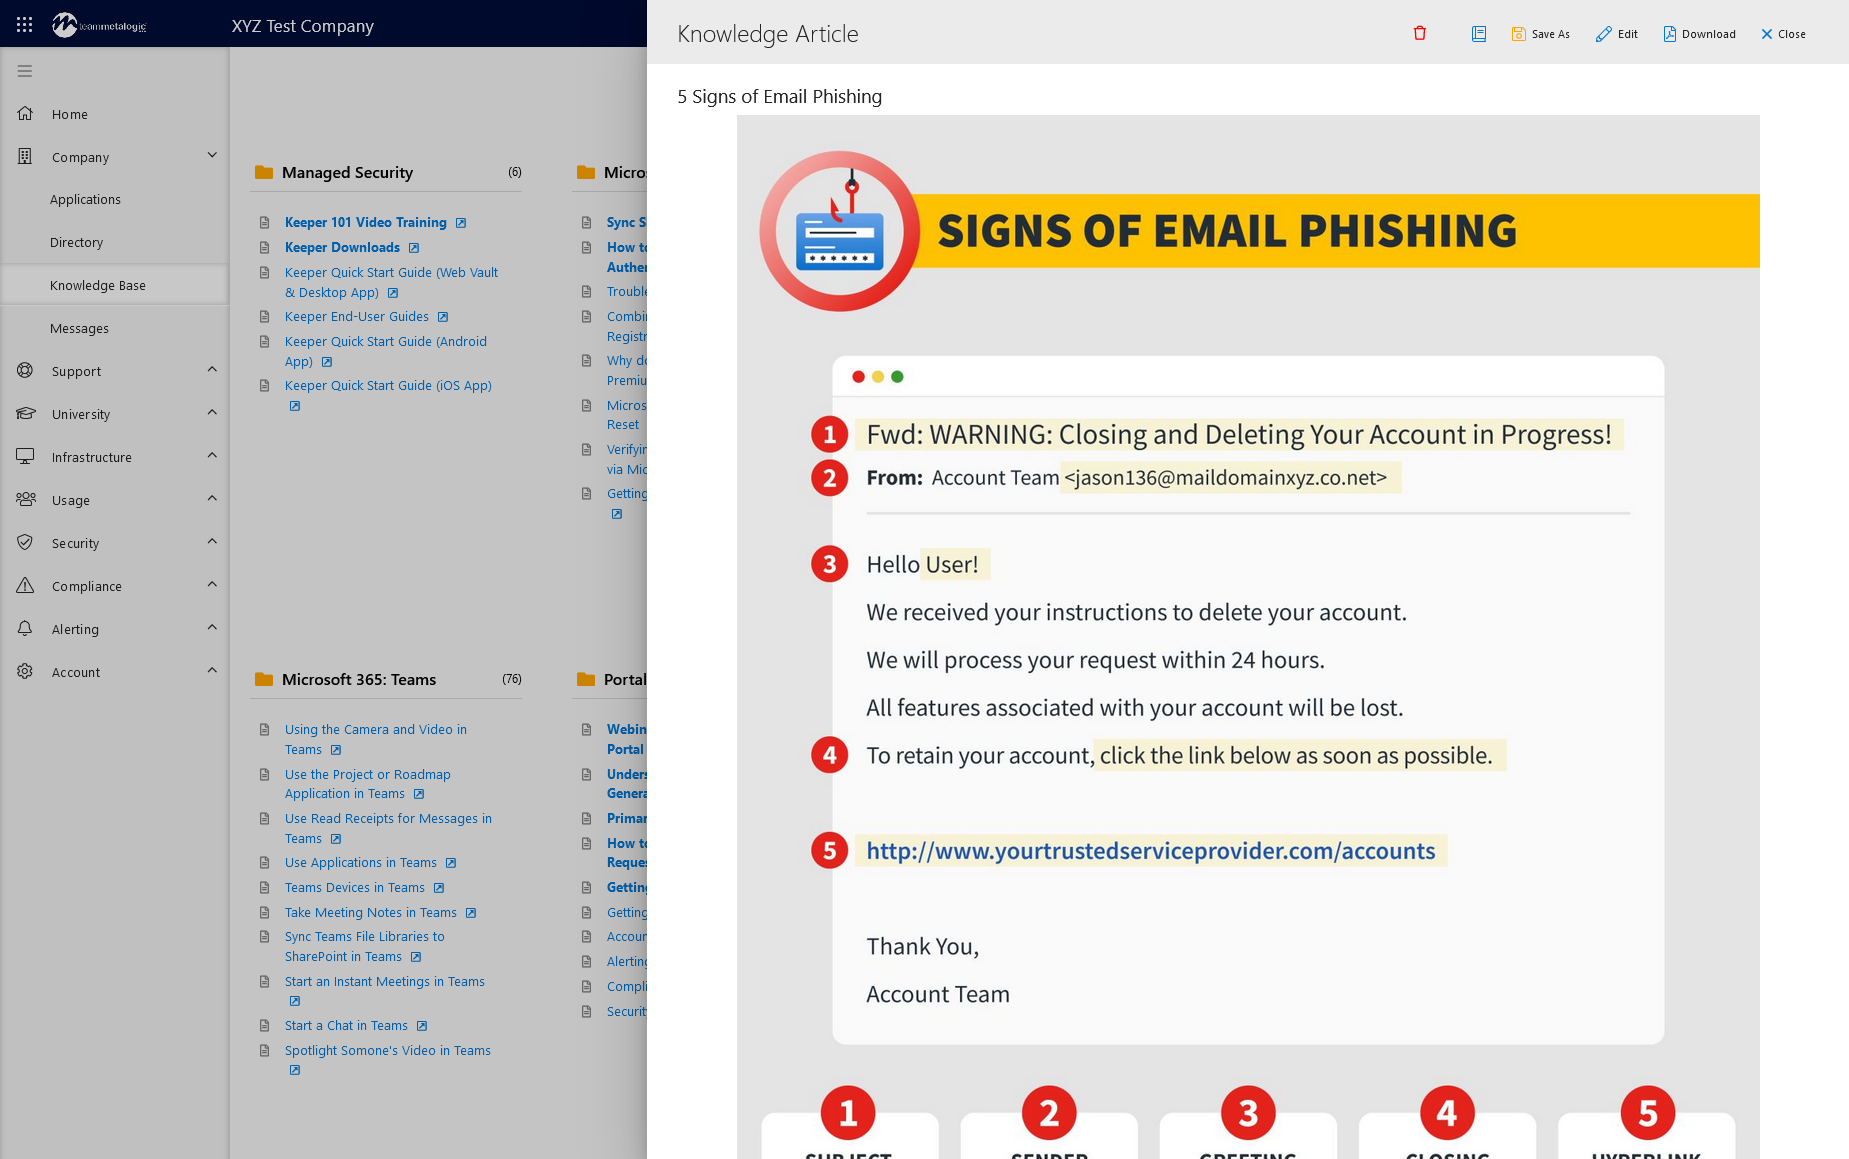Image resolution: width=1849 pixels, height=1159 pixels.
Task: Close the Knowledge Article panel
Action: pyautogui.click(x=1783, y=34)
